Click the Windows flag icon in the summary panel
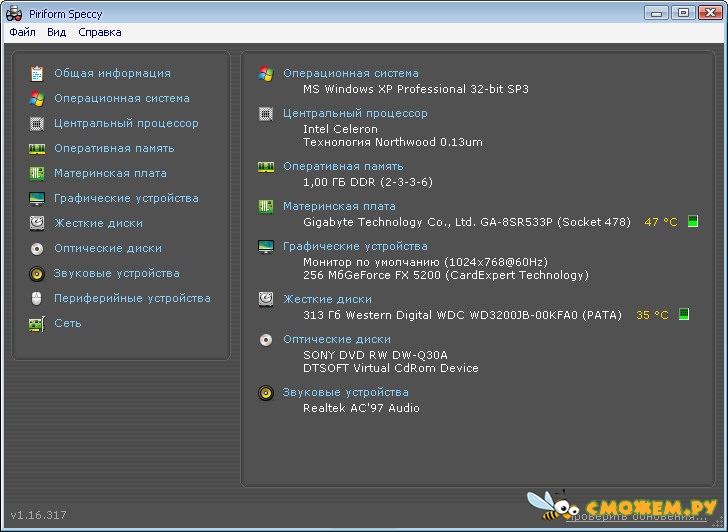 266,73
